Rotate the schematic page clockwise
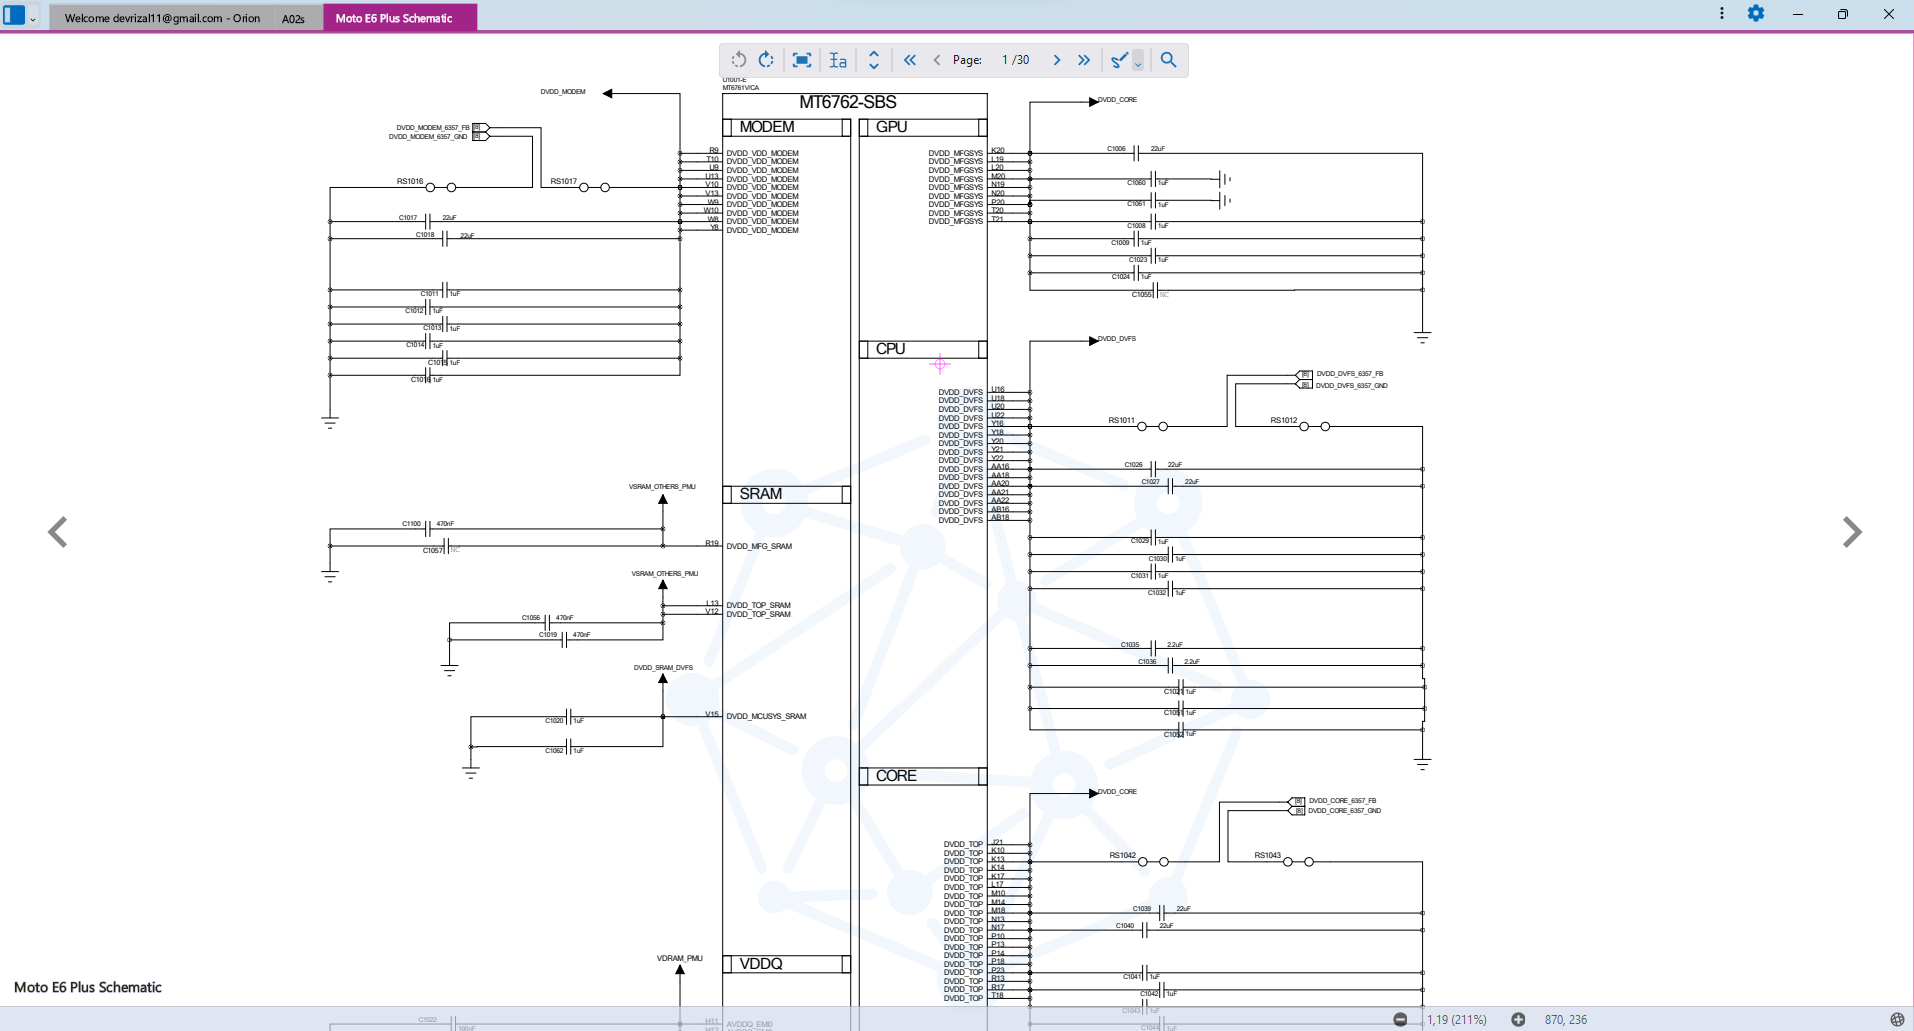This screenshot has height=1031, width=1914. pos(766,60)
